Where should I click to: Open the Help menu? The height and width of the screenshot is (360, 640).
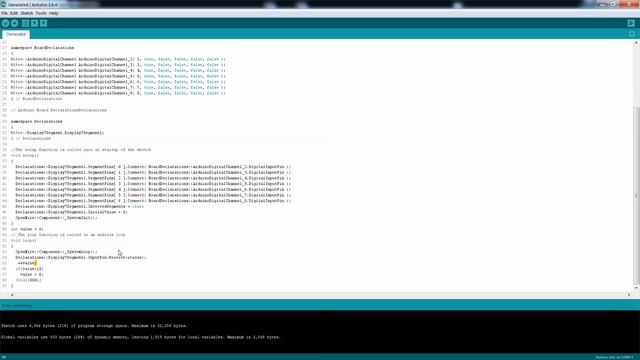click(x=53, y=13)
